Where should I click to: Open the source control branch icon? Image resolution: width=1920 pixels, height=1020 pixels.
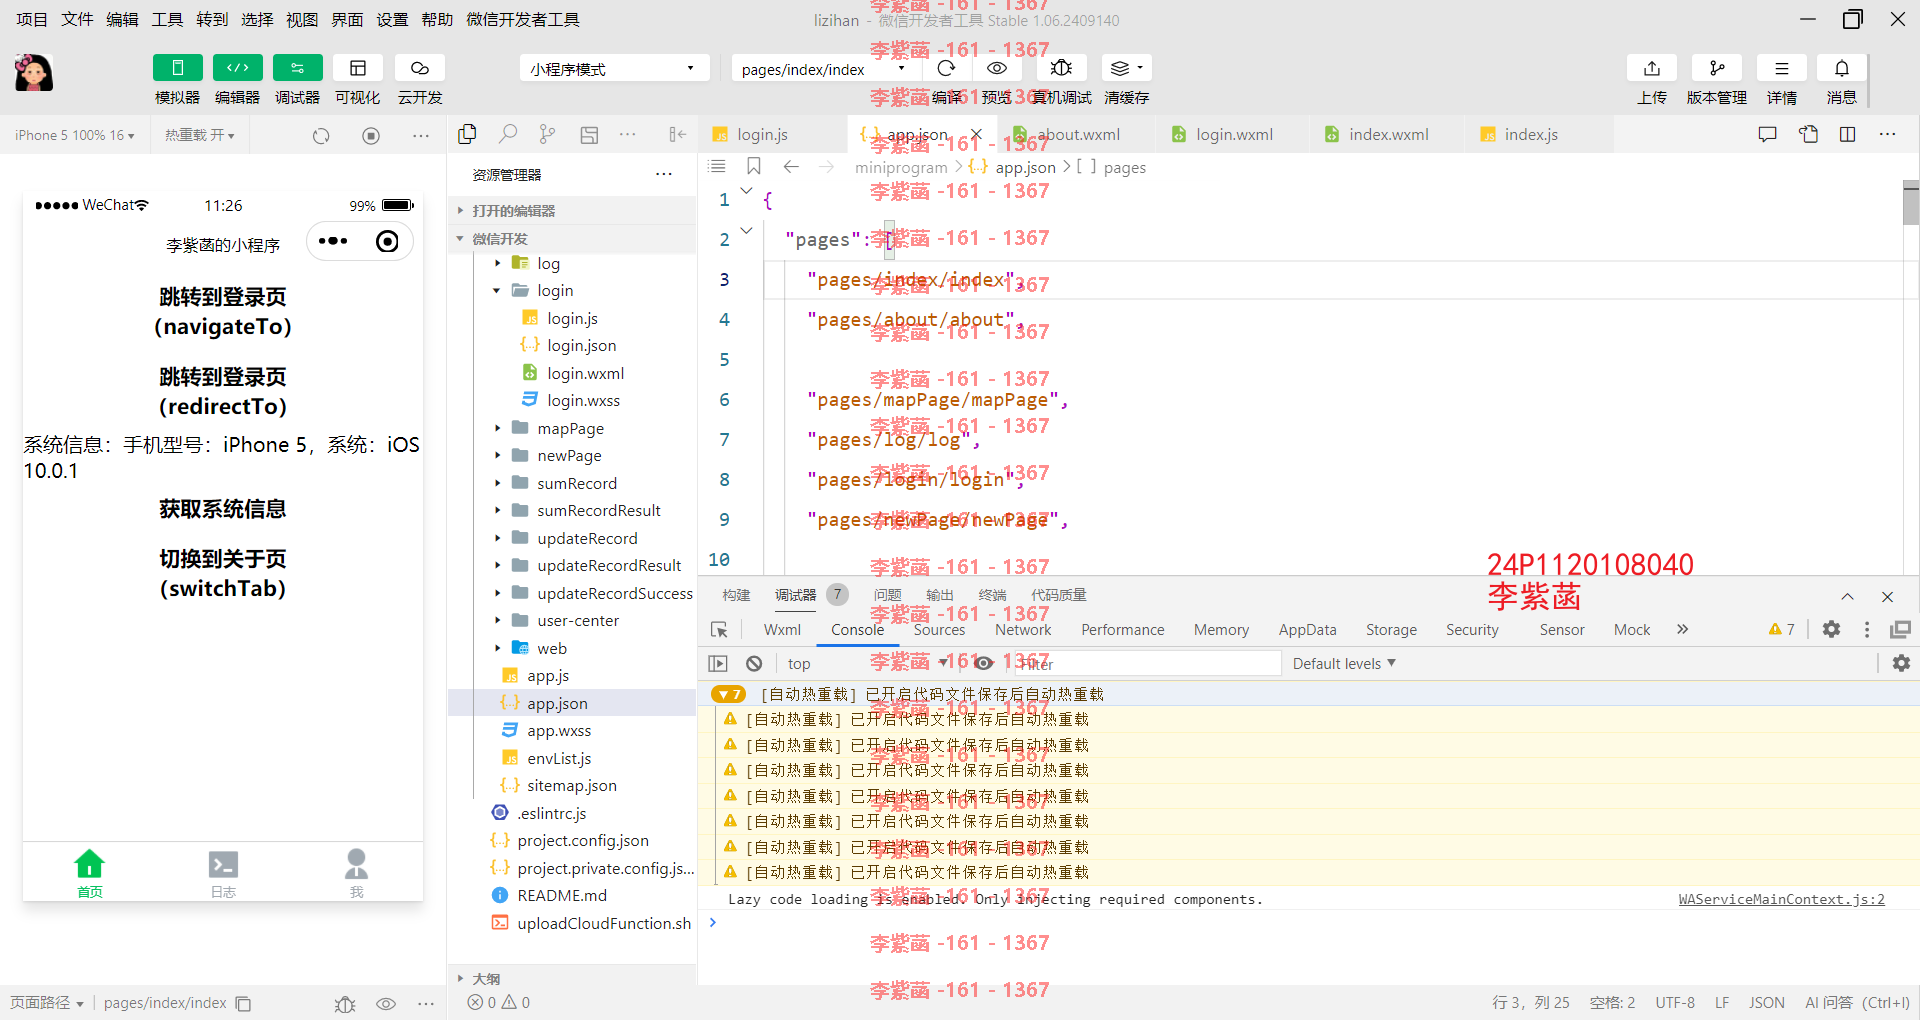(547, 134)
